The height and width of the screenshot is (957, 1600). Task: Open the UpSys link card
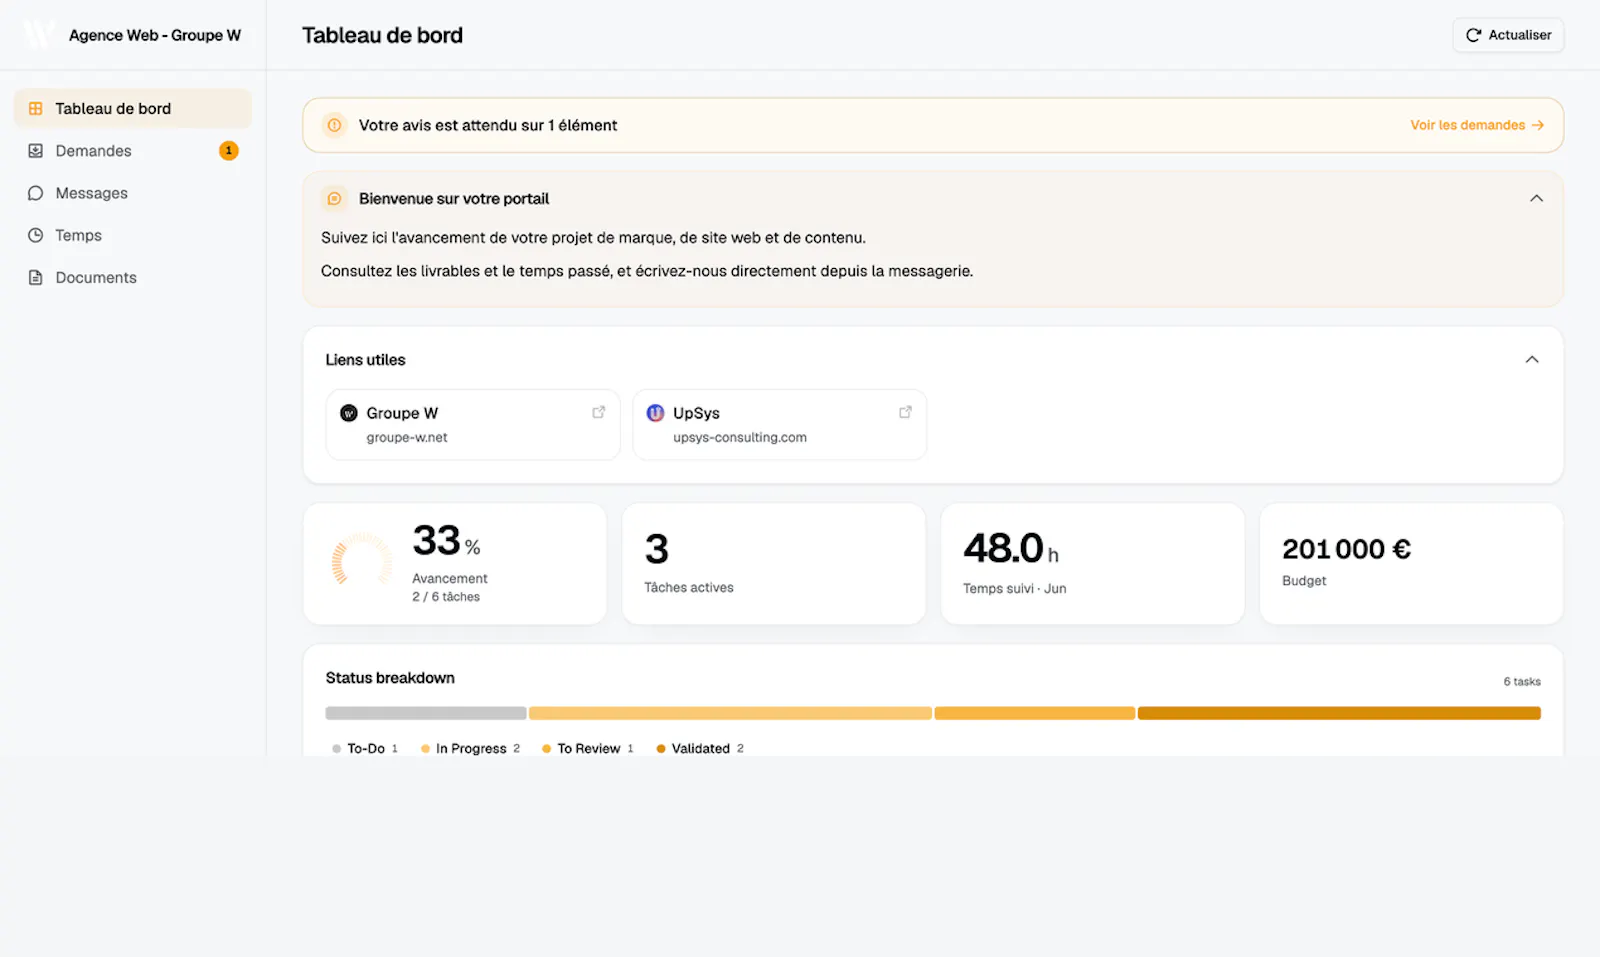point(780,425)
